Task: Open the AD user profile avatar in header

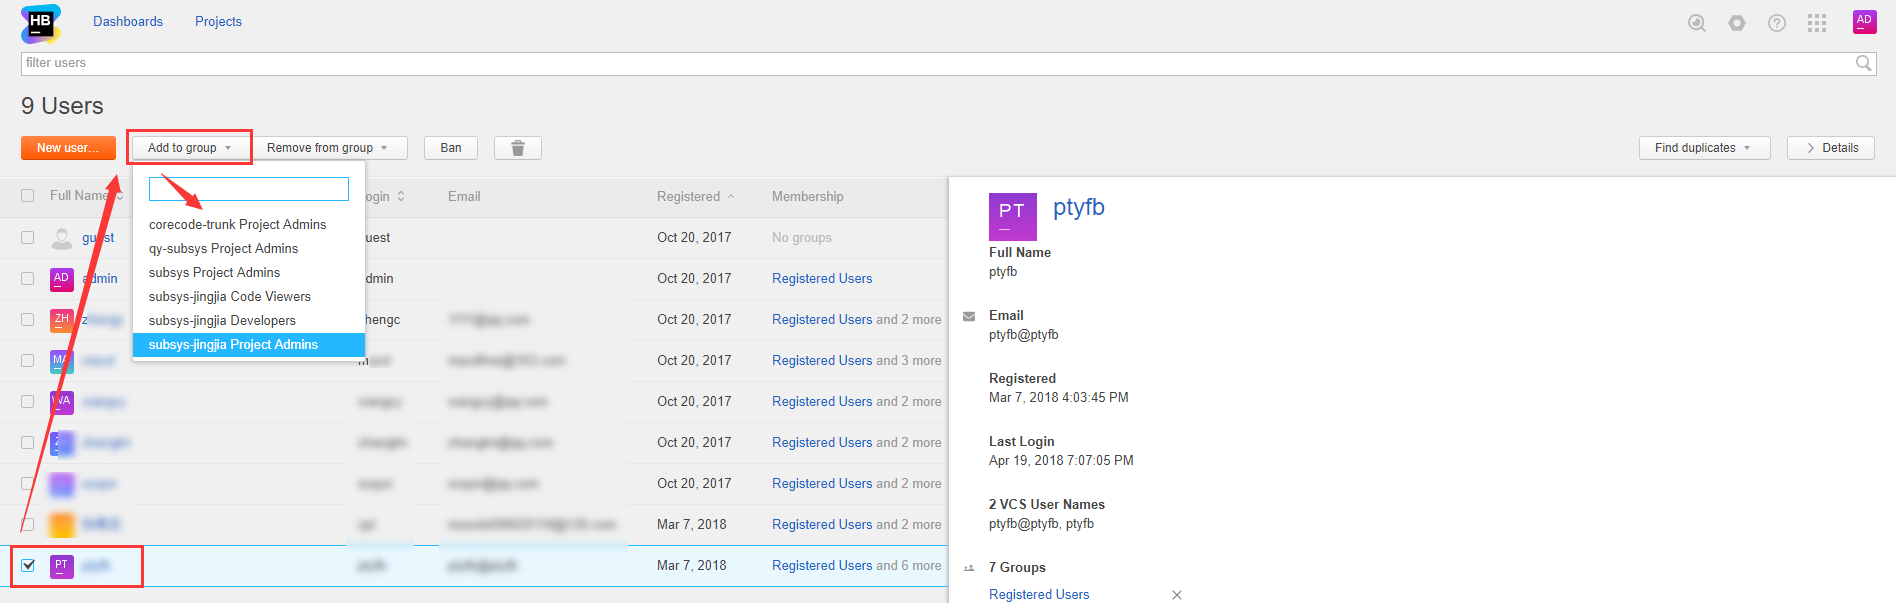Action: click(1864, 22)
